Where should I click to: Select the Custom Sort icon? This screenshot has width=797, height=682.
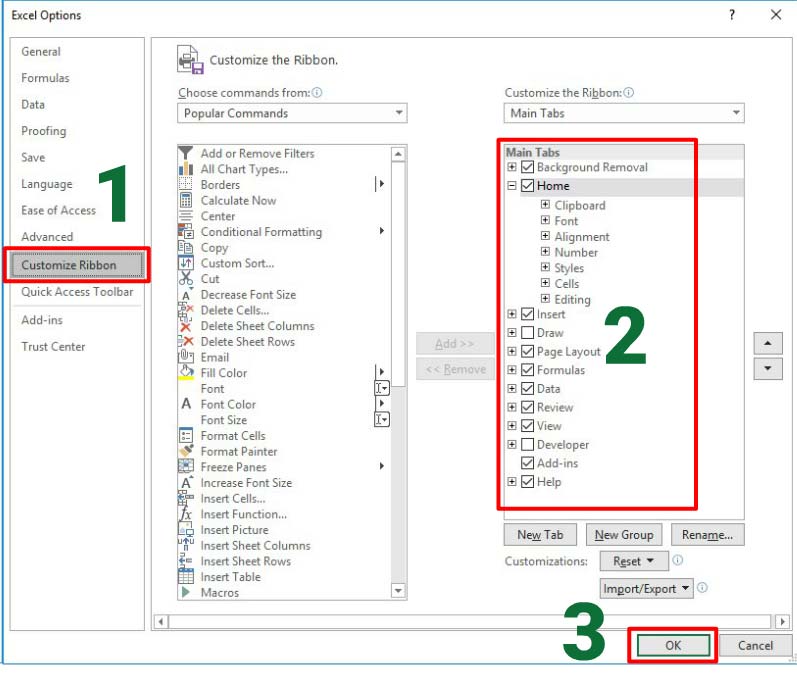pyautogui.click(x=186, y=263)
